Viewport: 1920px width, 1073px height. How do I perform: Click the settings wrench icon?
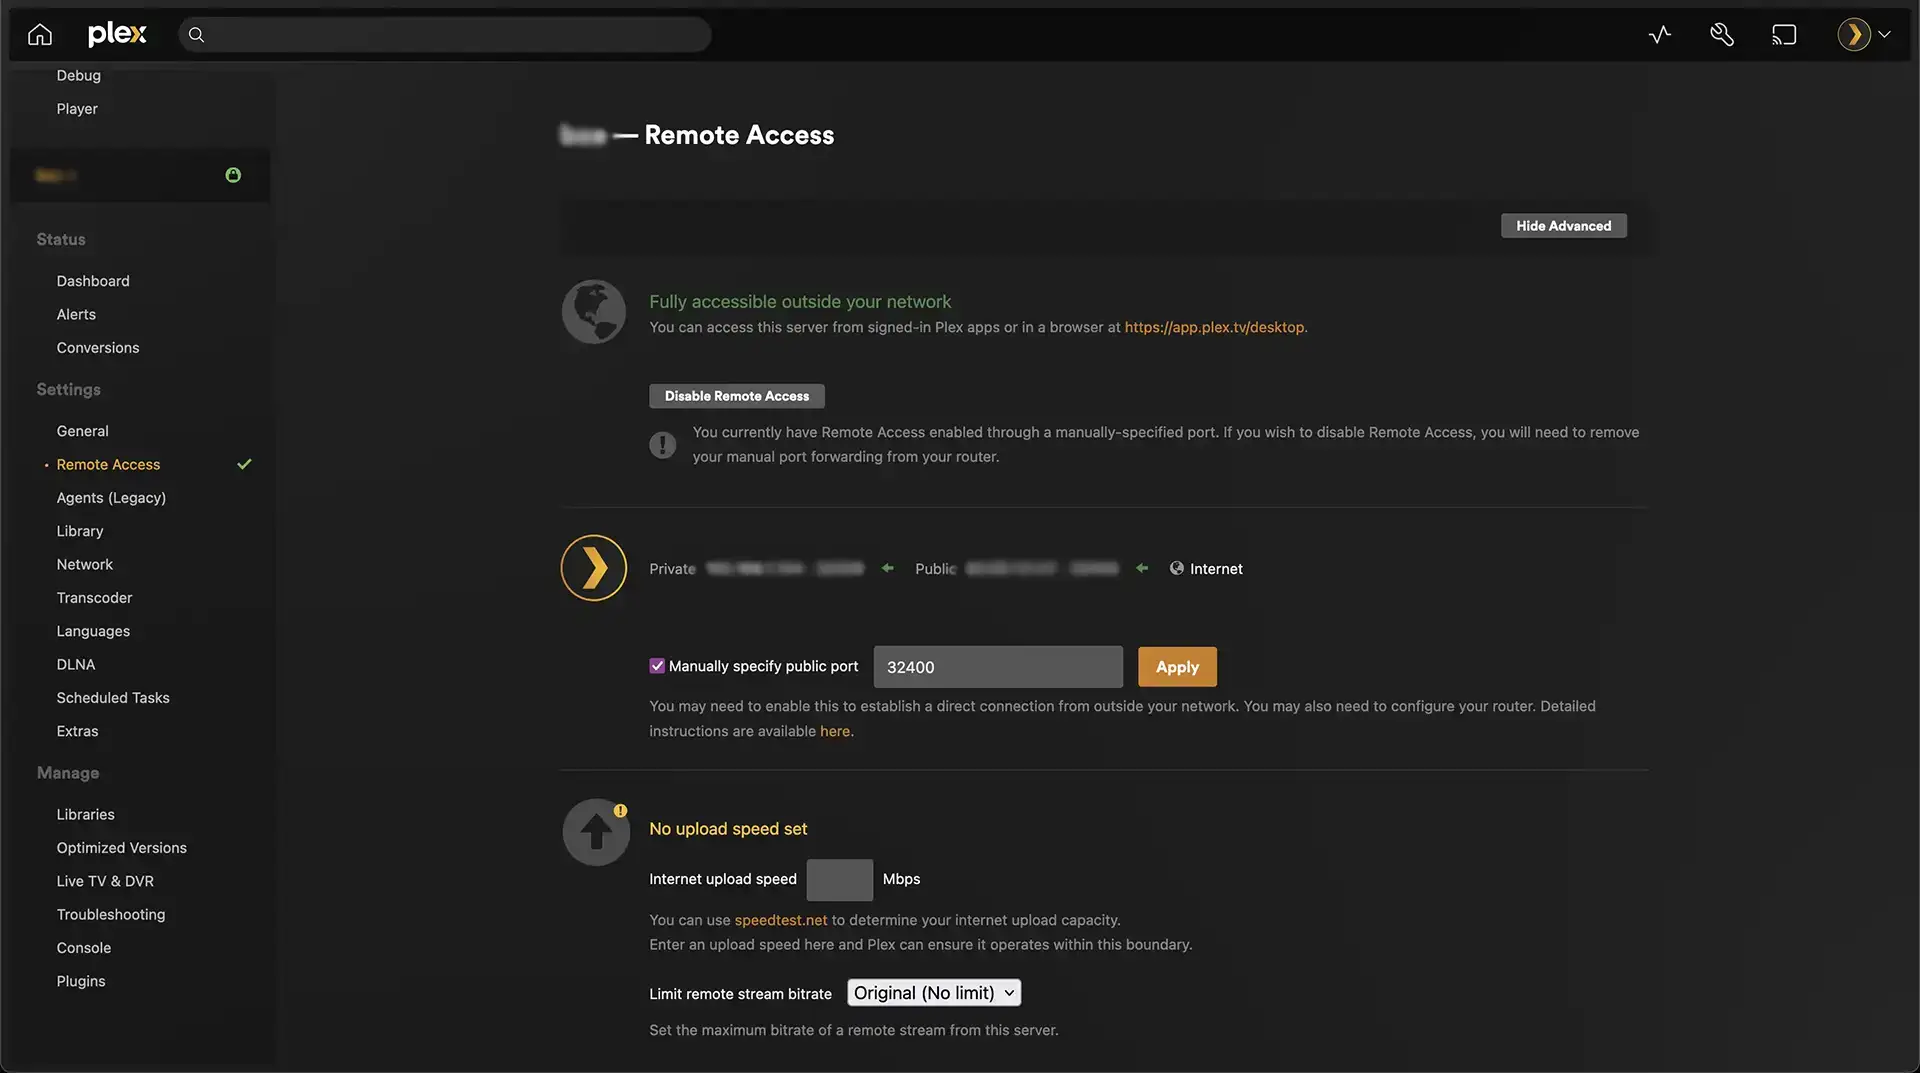click(x=1722, y=33)
